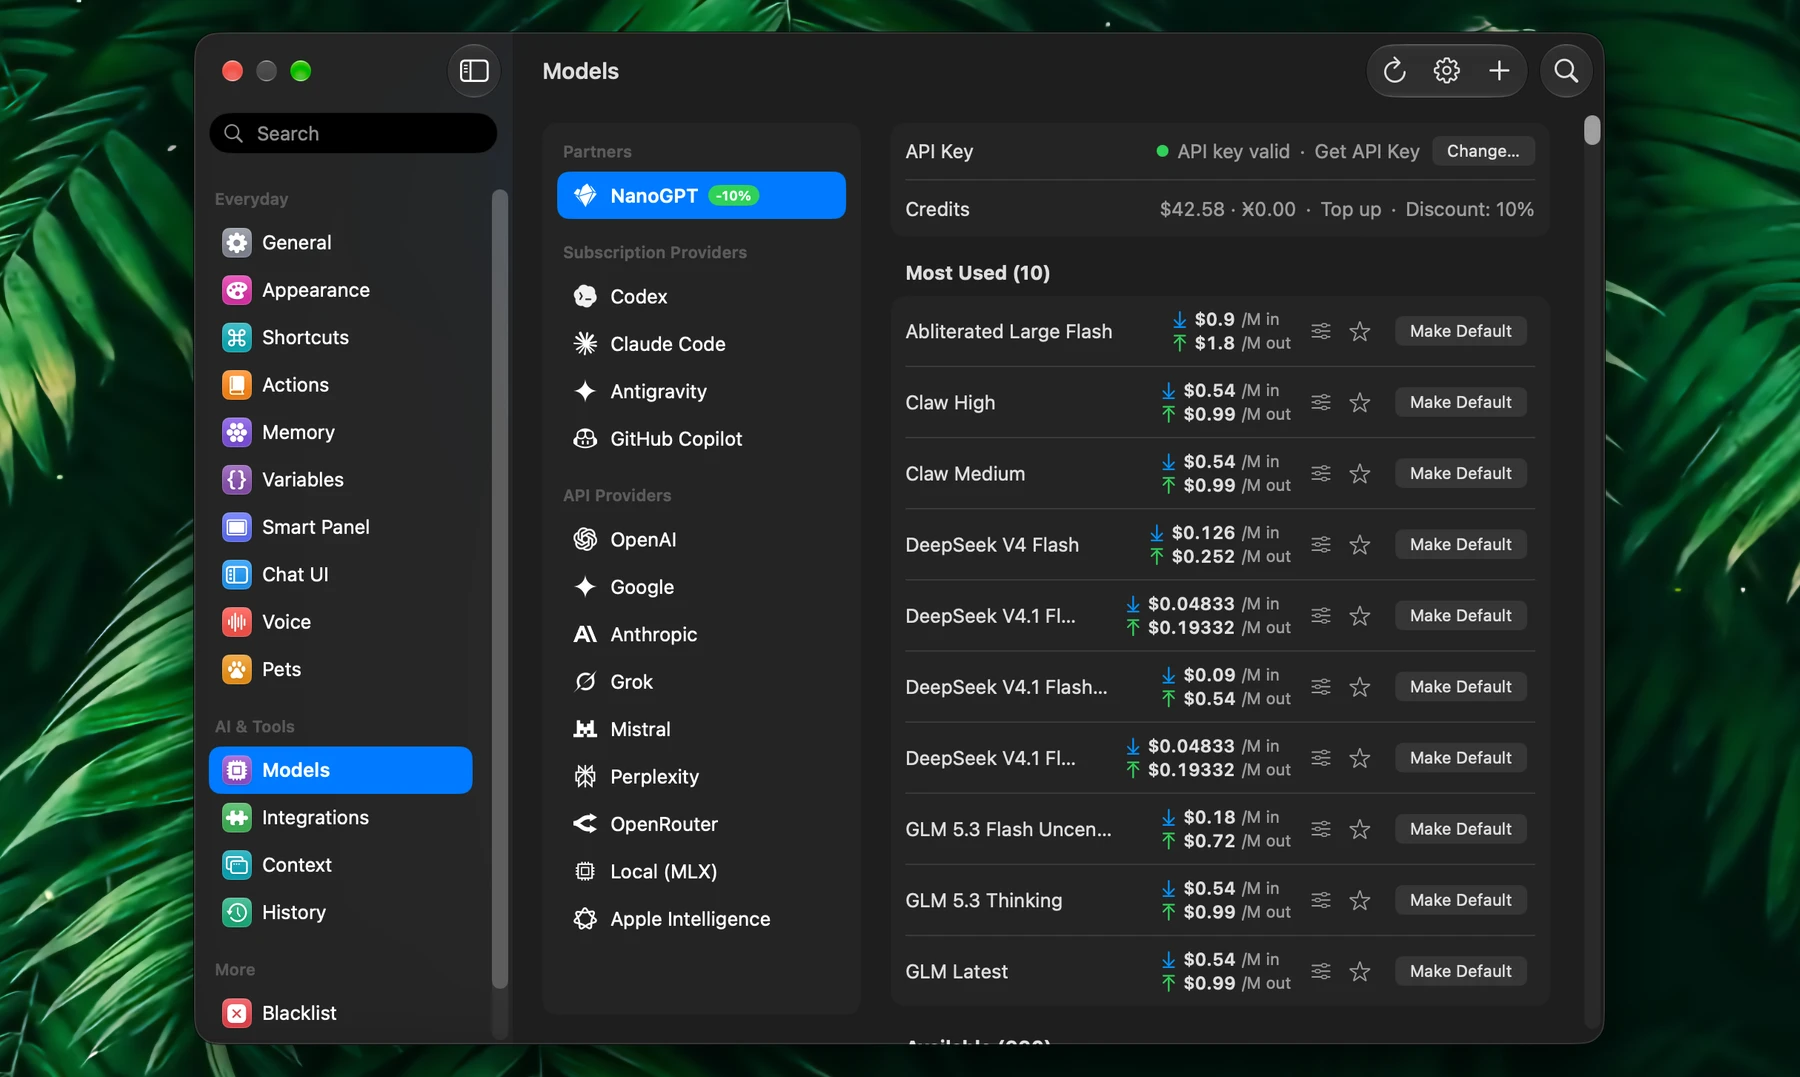The width and height of the screenshot is (1800, 1077).
Task: Open the OpenAI API provider
Action: pos(701,539)
